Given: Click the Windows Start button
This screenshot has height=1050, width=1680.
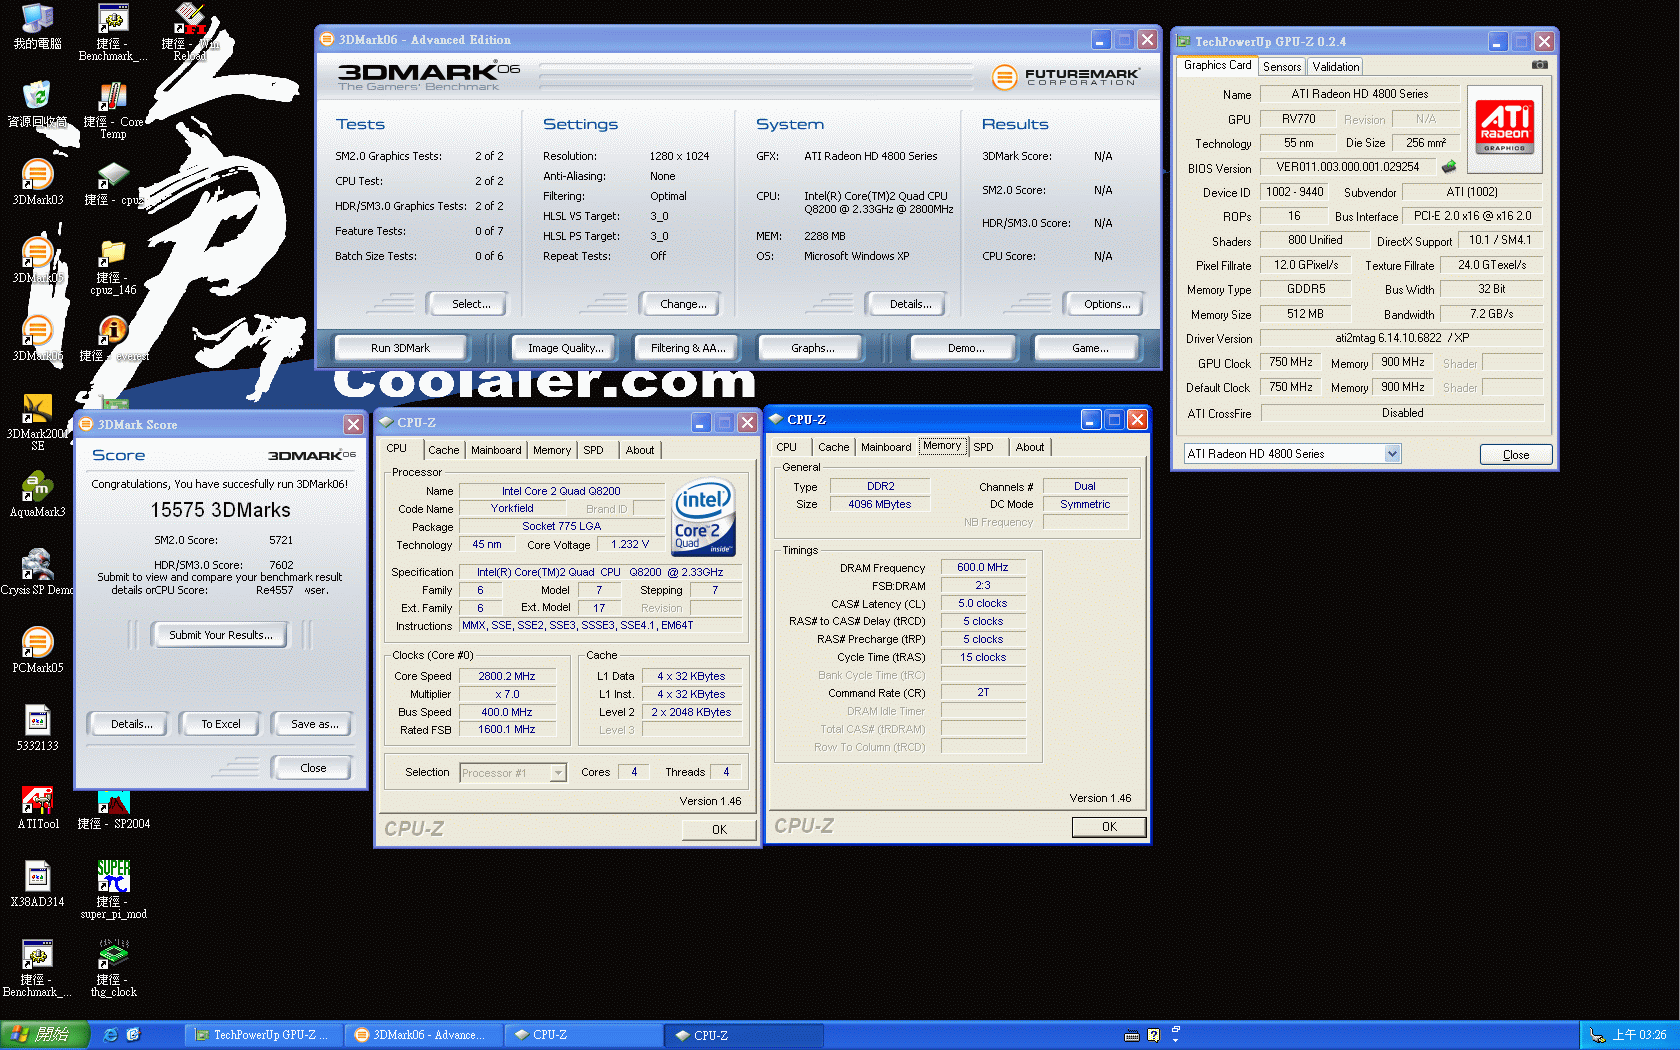Looking at the screenshot, I should 44,1035.
